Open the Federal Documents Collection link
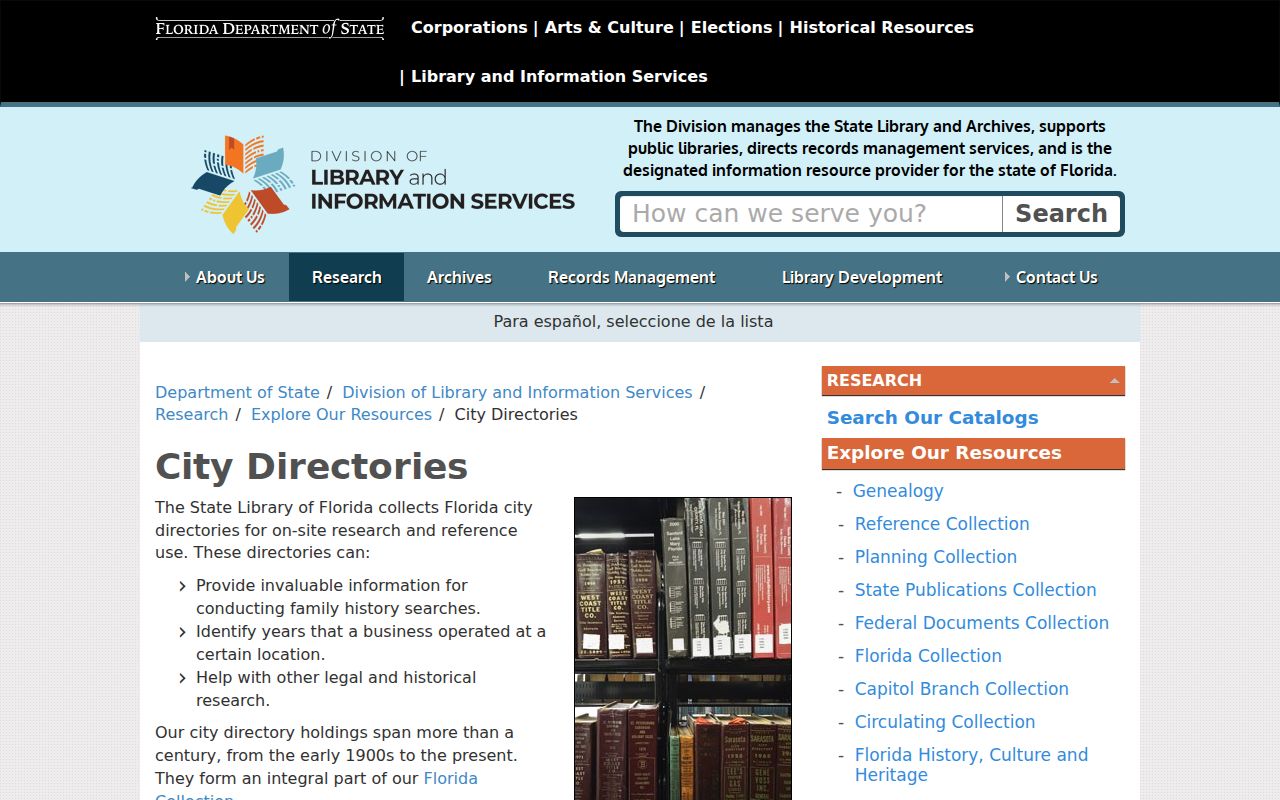Viewport: 1280px width, 800px height. click(x=982, y=623)
